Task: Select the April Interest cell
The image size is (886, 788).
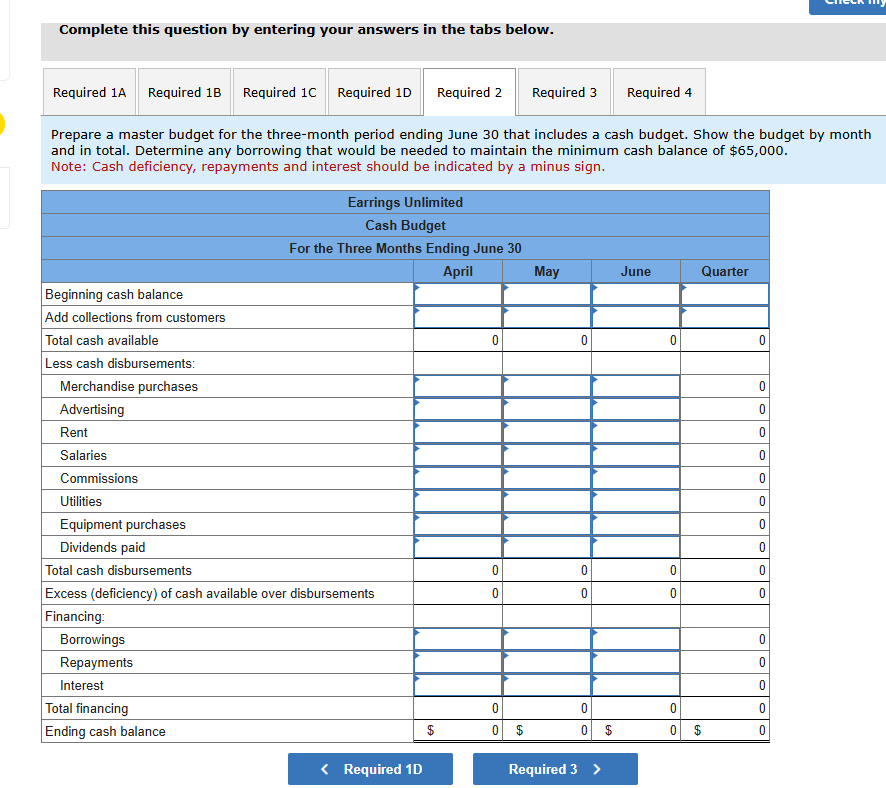Action: pyautogui.click(x=458, y=685)
